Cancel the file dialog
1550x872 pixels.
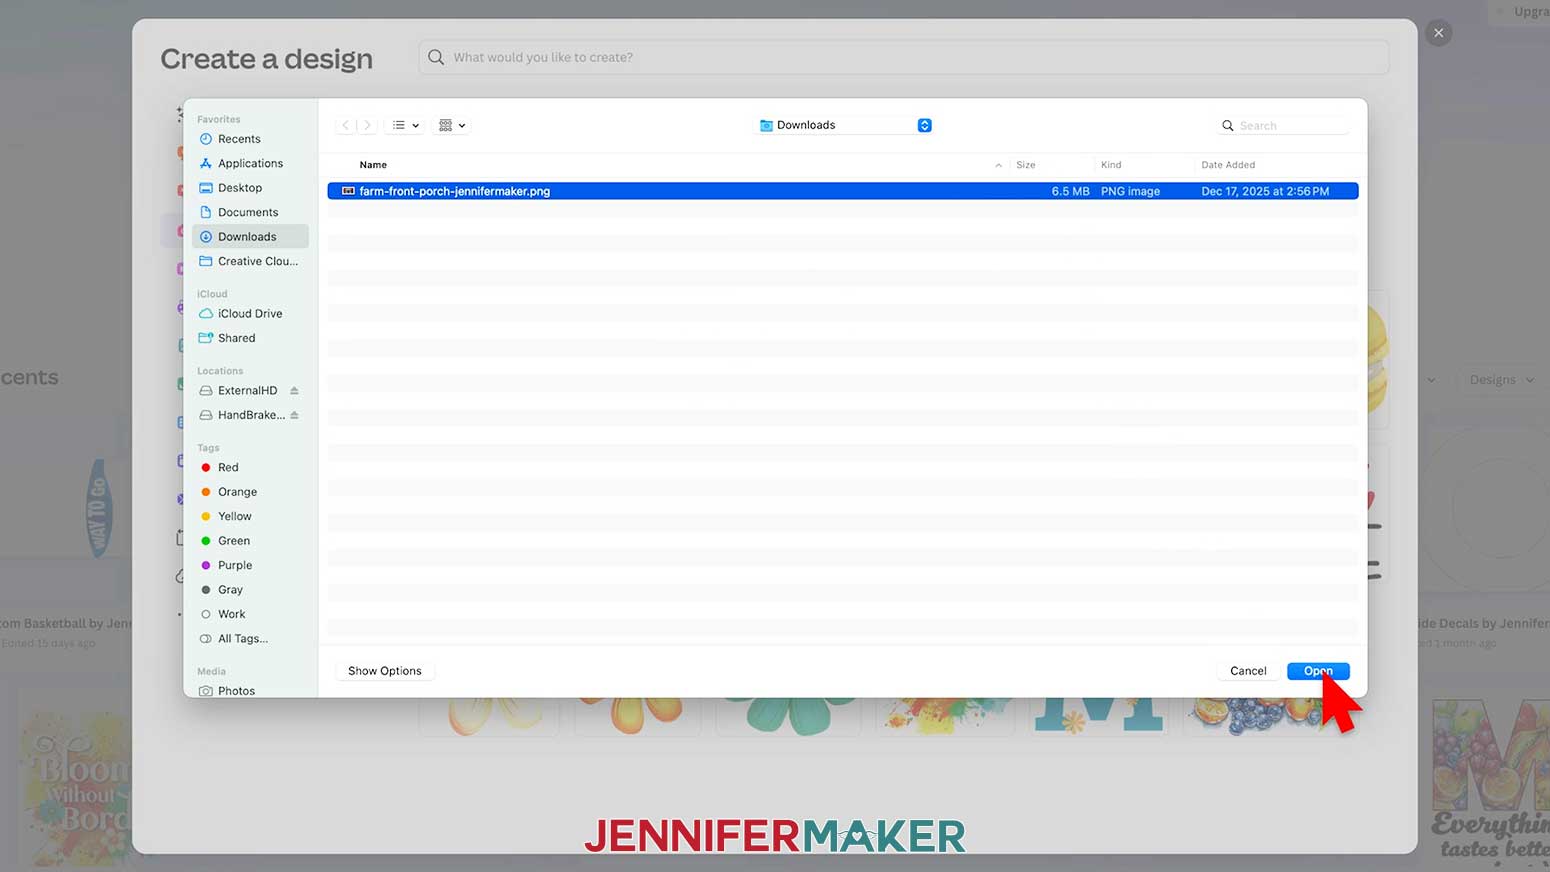pos(1248,671)
